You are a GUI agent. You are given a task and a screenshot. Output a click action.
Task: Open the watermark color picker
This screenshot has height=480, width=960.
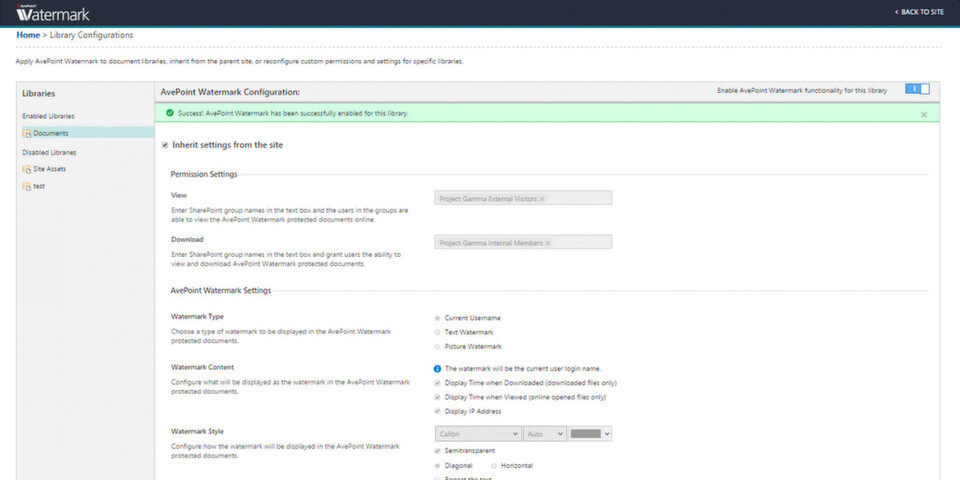(x=590, y=433)
